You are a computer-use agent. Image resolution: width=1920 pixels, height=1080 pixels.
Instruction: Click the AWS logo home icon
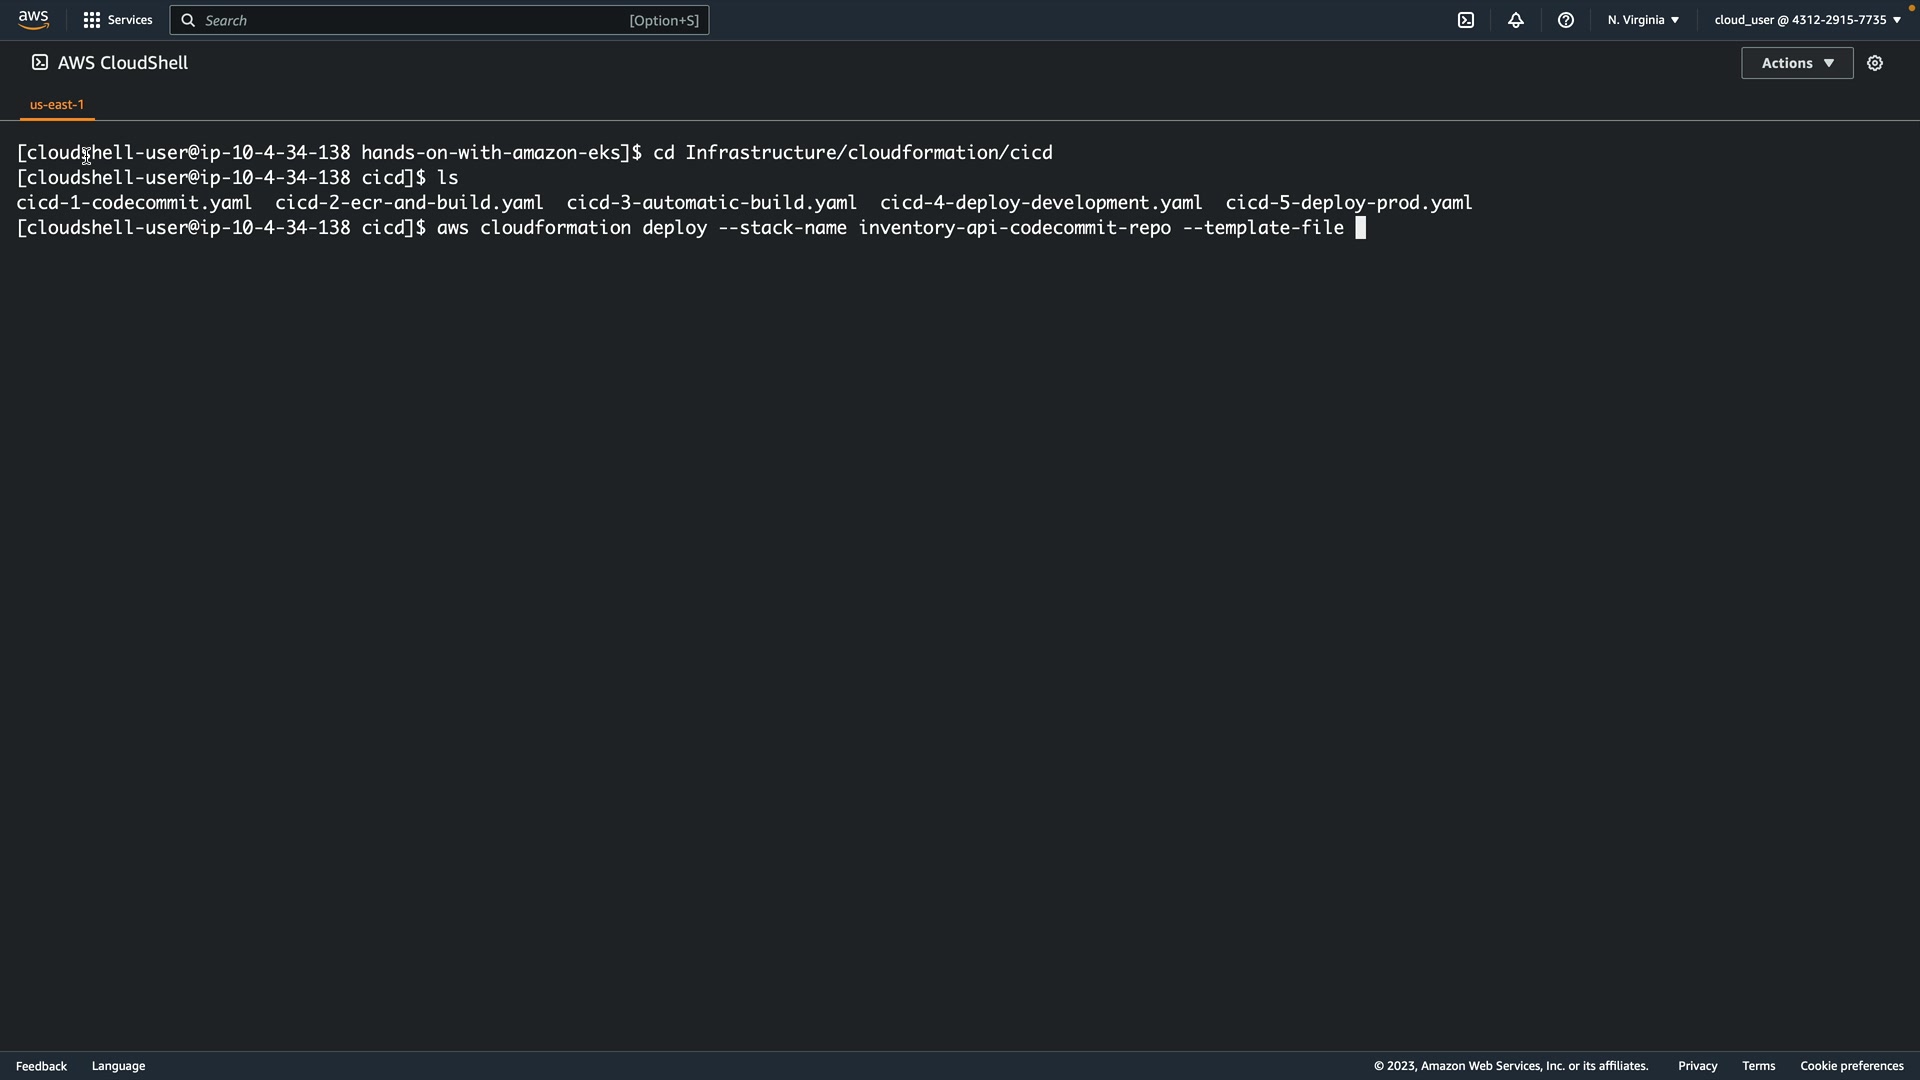click(33, 20)
